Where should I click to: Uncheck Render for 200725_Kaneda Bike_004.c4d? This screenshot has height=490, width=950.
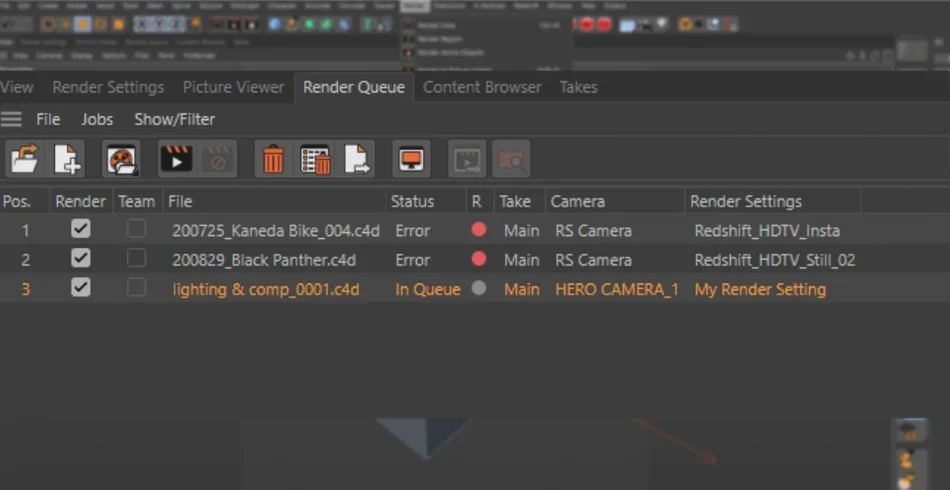click(81, 229)
